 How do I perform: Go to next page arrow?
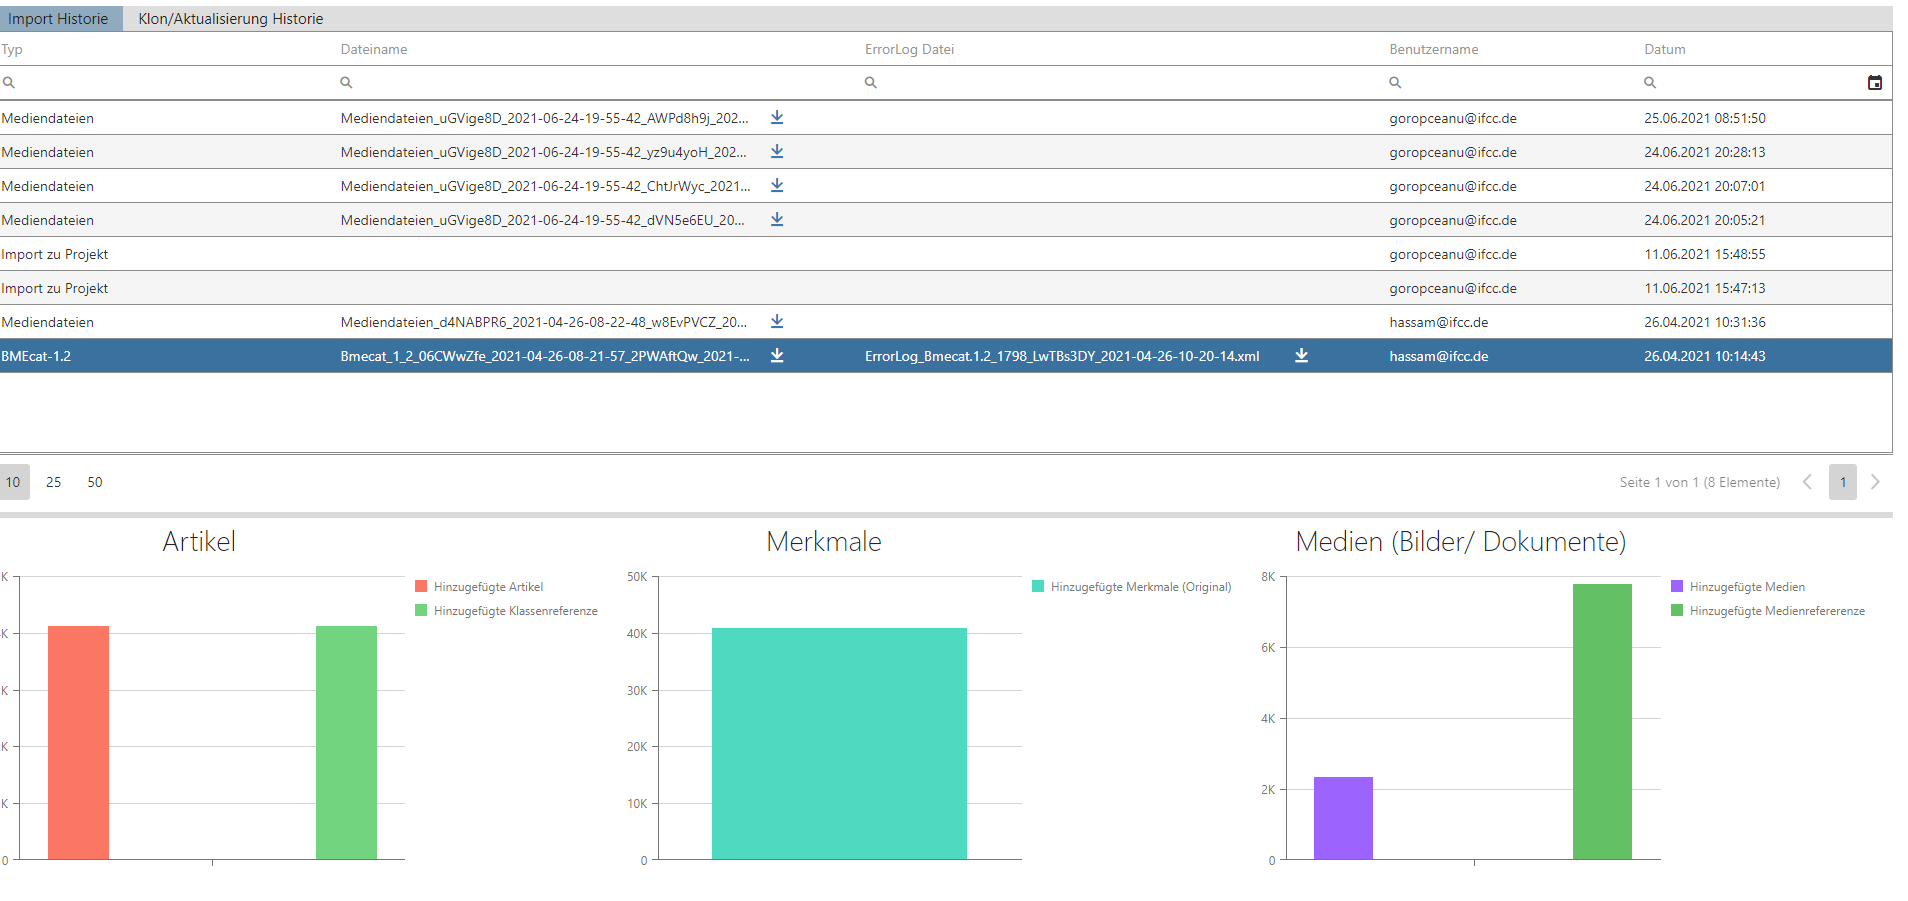(1875, 482)
